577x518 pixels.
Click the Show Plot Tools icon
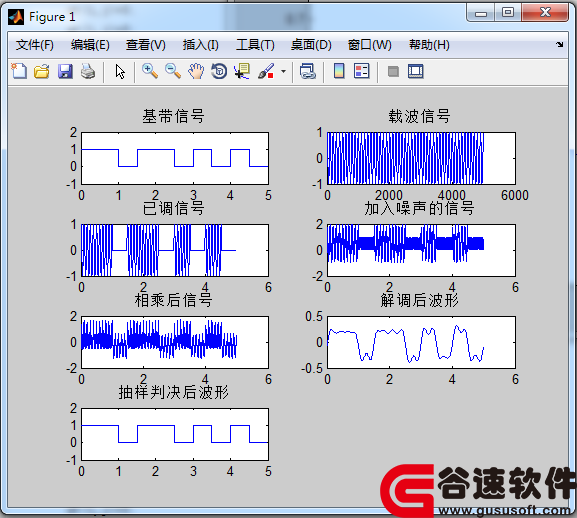416,71
